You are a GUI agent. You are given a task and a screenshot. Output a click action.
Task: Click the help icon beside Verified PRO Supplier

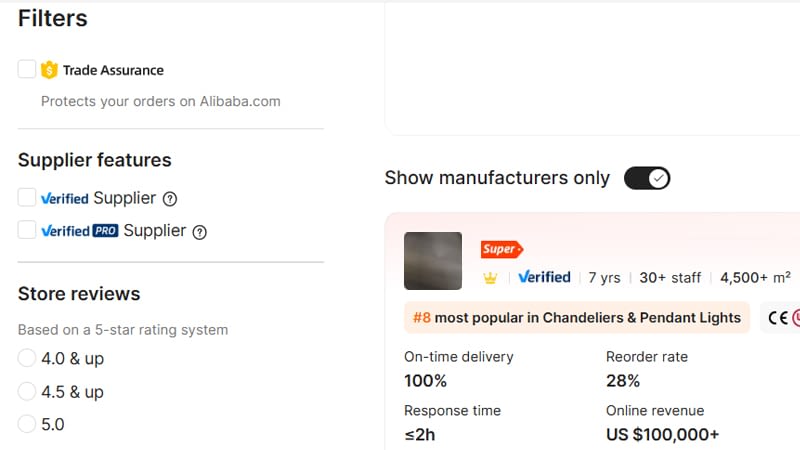pyautogui.click(x=199, y=232)
